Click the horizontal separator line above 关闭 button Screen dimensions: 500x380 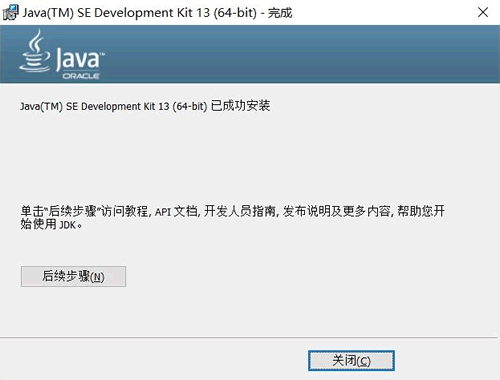point(250,338)
